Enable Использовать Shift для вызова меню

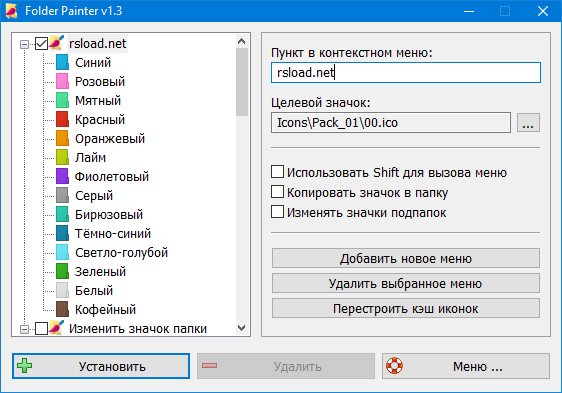(277, 172)
